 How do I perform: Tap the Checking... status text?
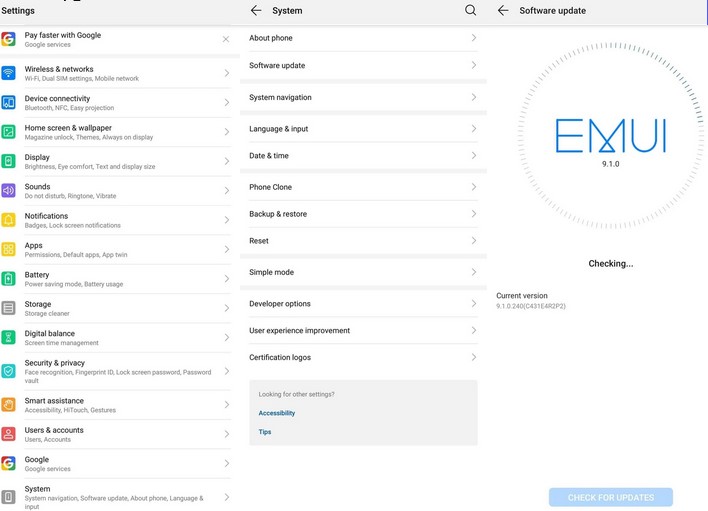(610, 263)
